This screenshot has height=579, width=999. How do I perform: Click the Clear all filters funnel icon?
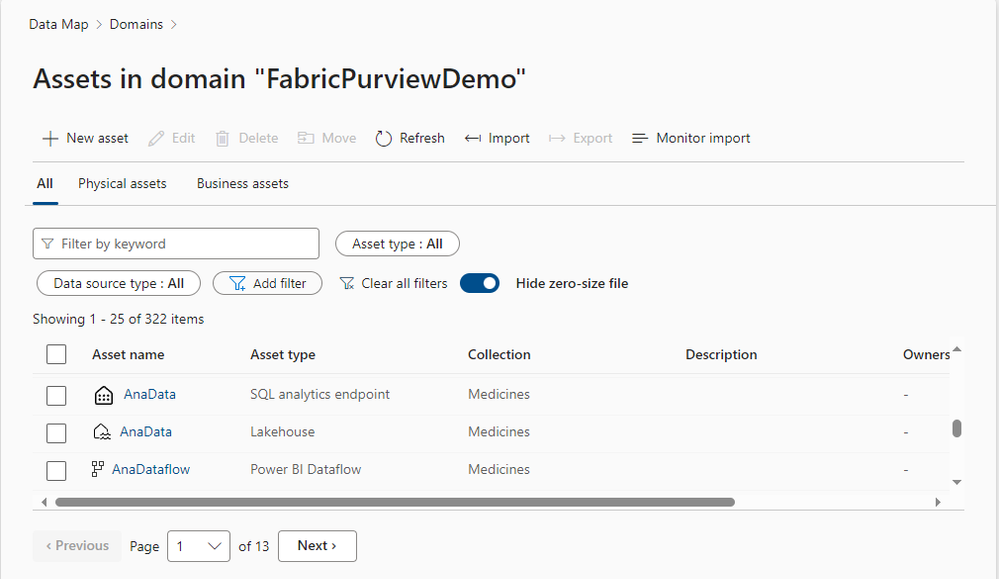point(347,283)
